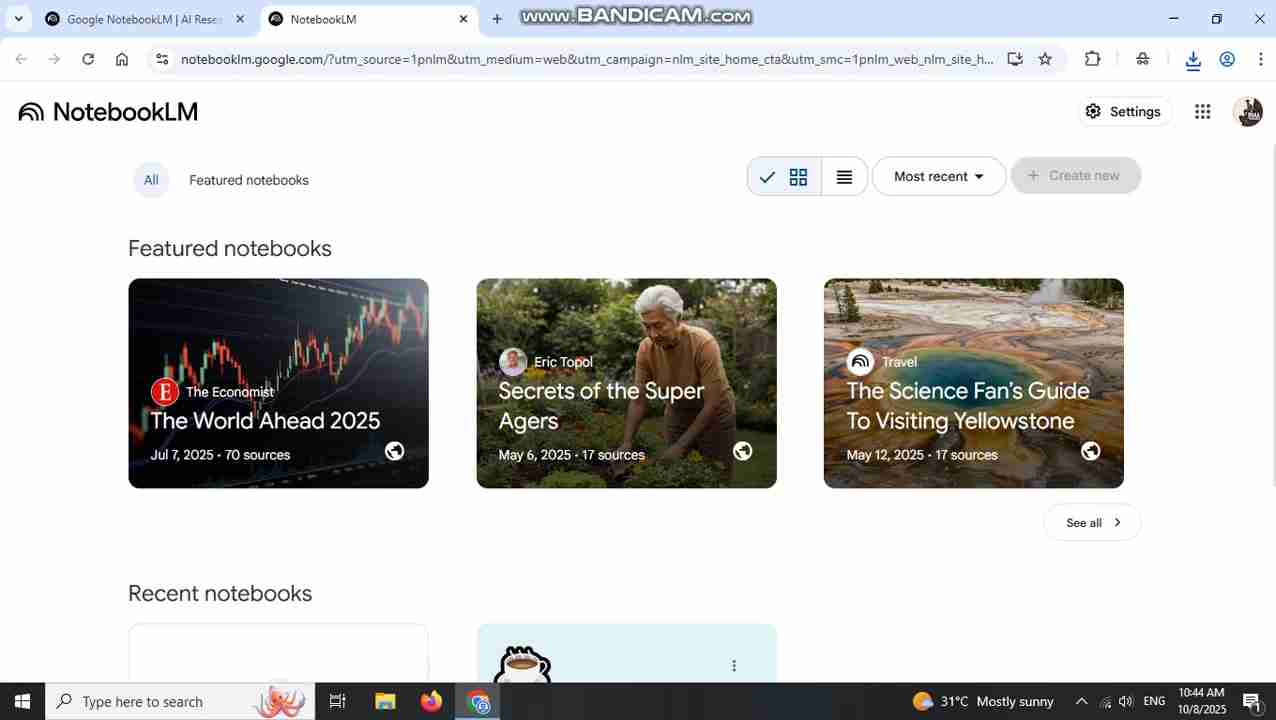Open The World Ahead 2025 notebook
The width and height of the screenshot is (1276, 720).
pos(278,383)
